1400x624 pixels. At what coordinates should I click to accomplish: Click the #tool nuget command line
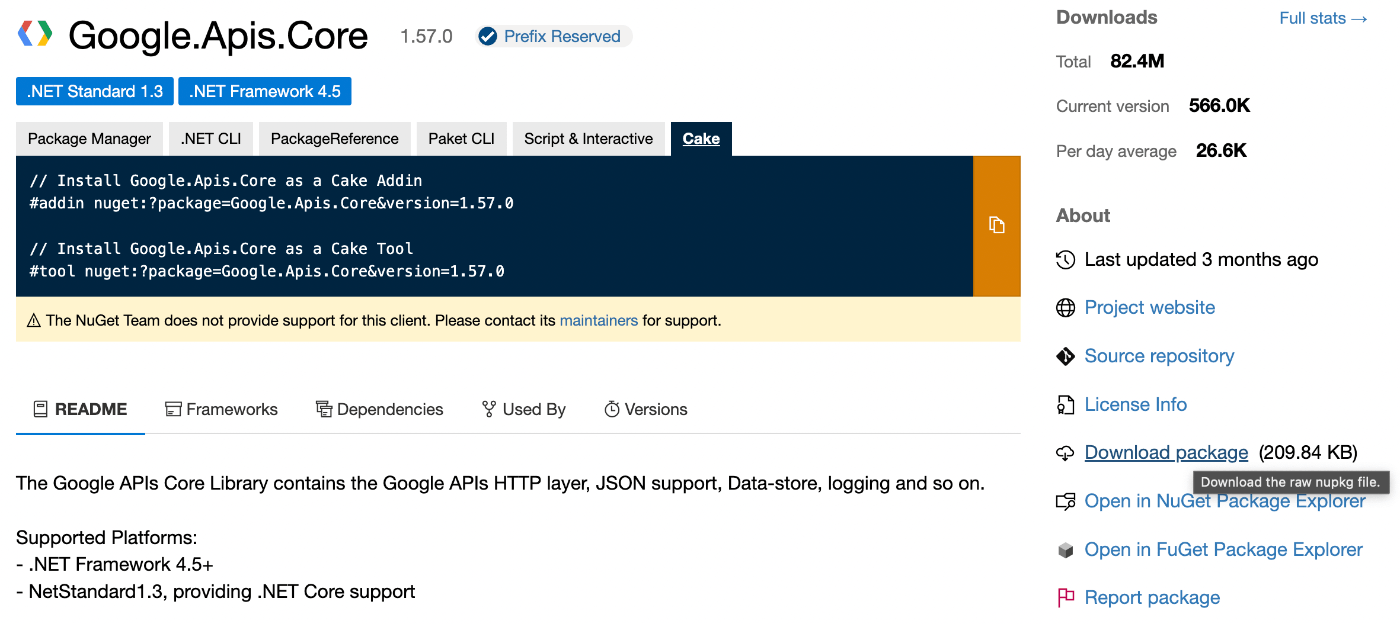tap(267, 271)
